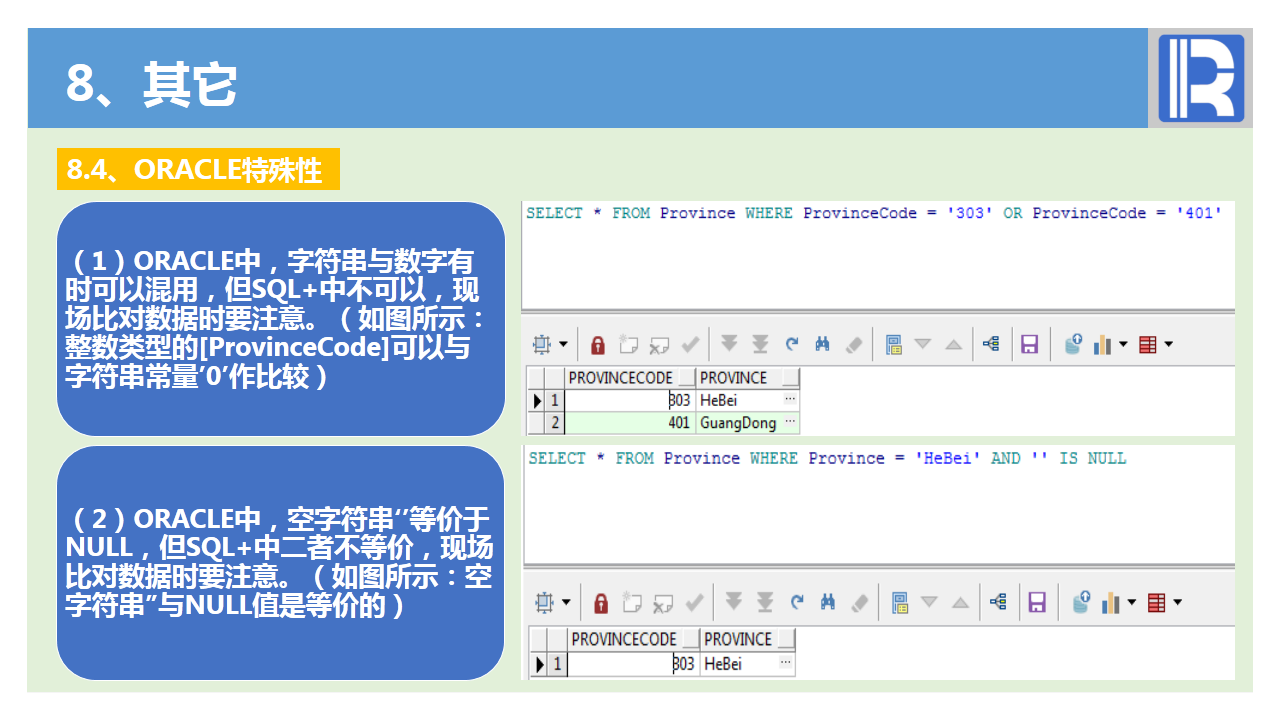Click the grey down triangle in lower toolbar
The image size is (1280, 720).
point(929,602)
